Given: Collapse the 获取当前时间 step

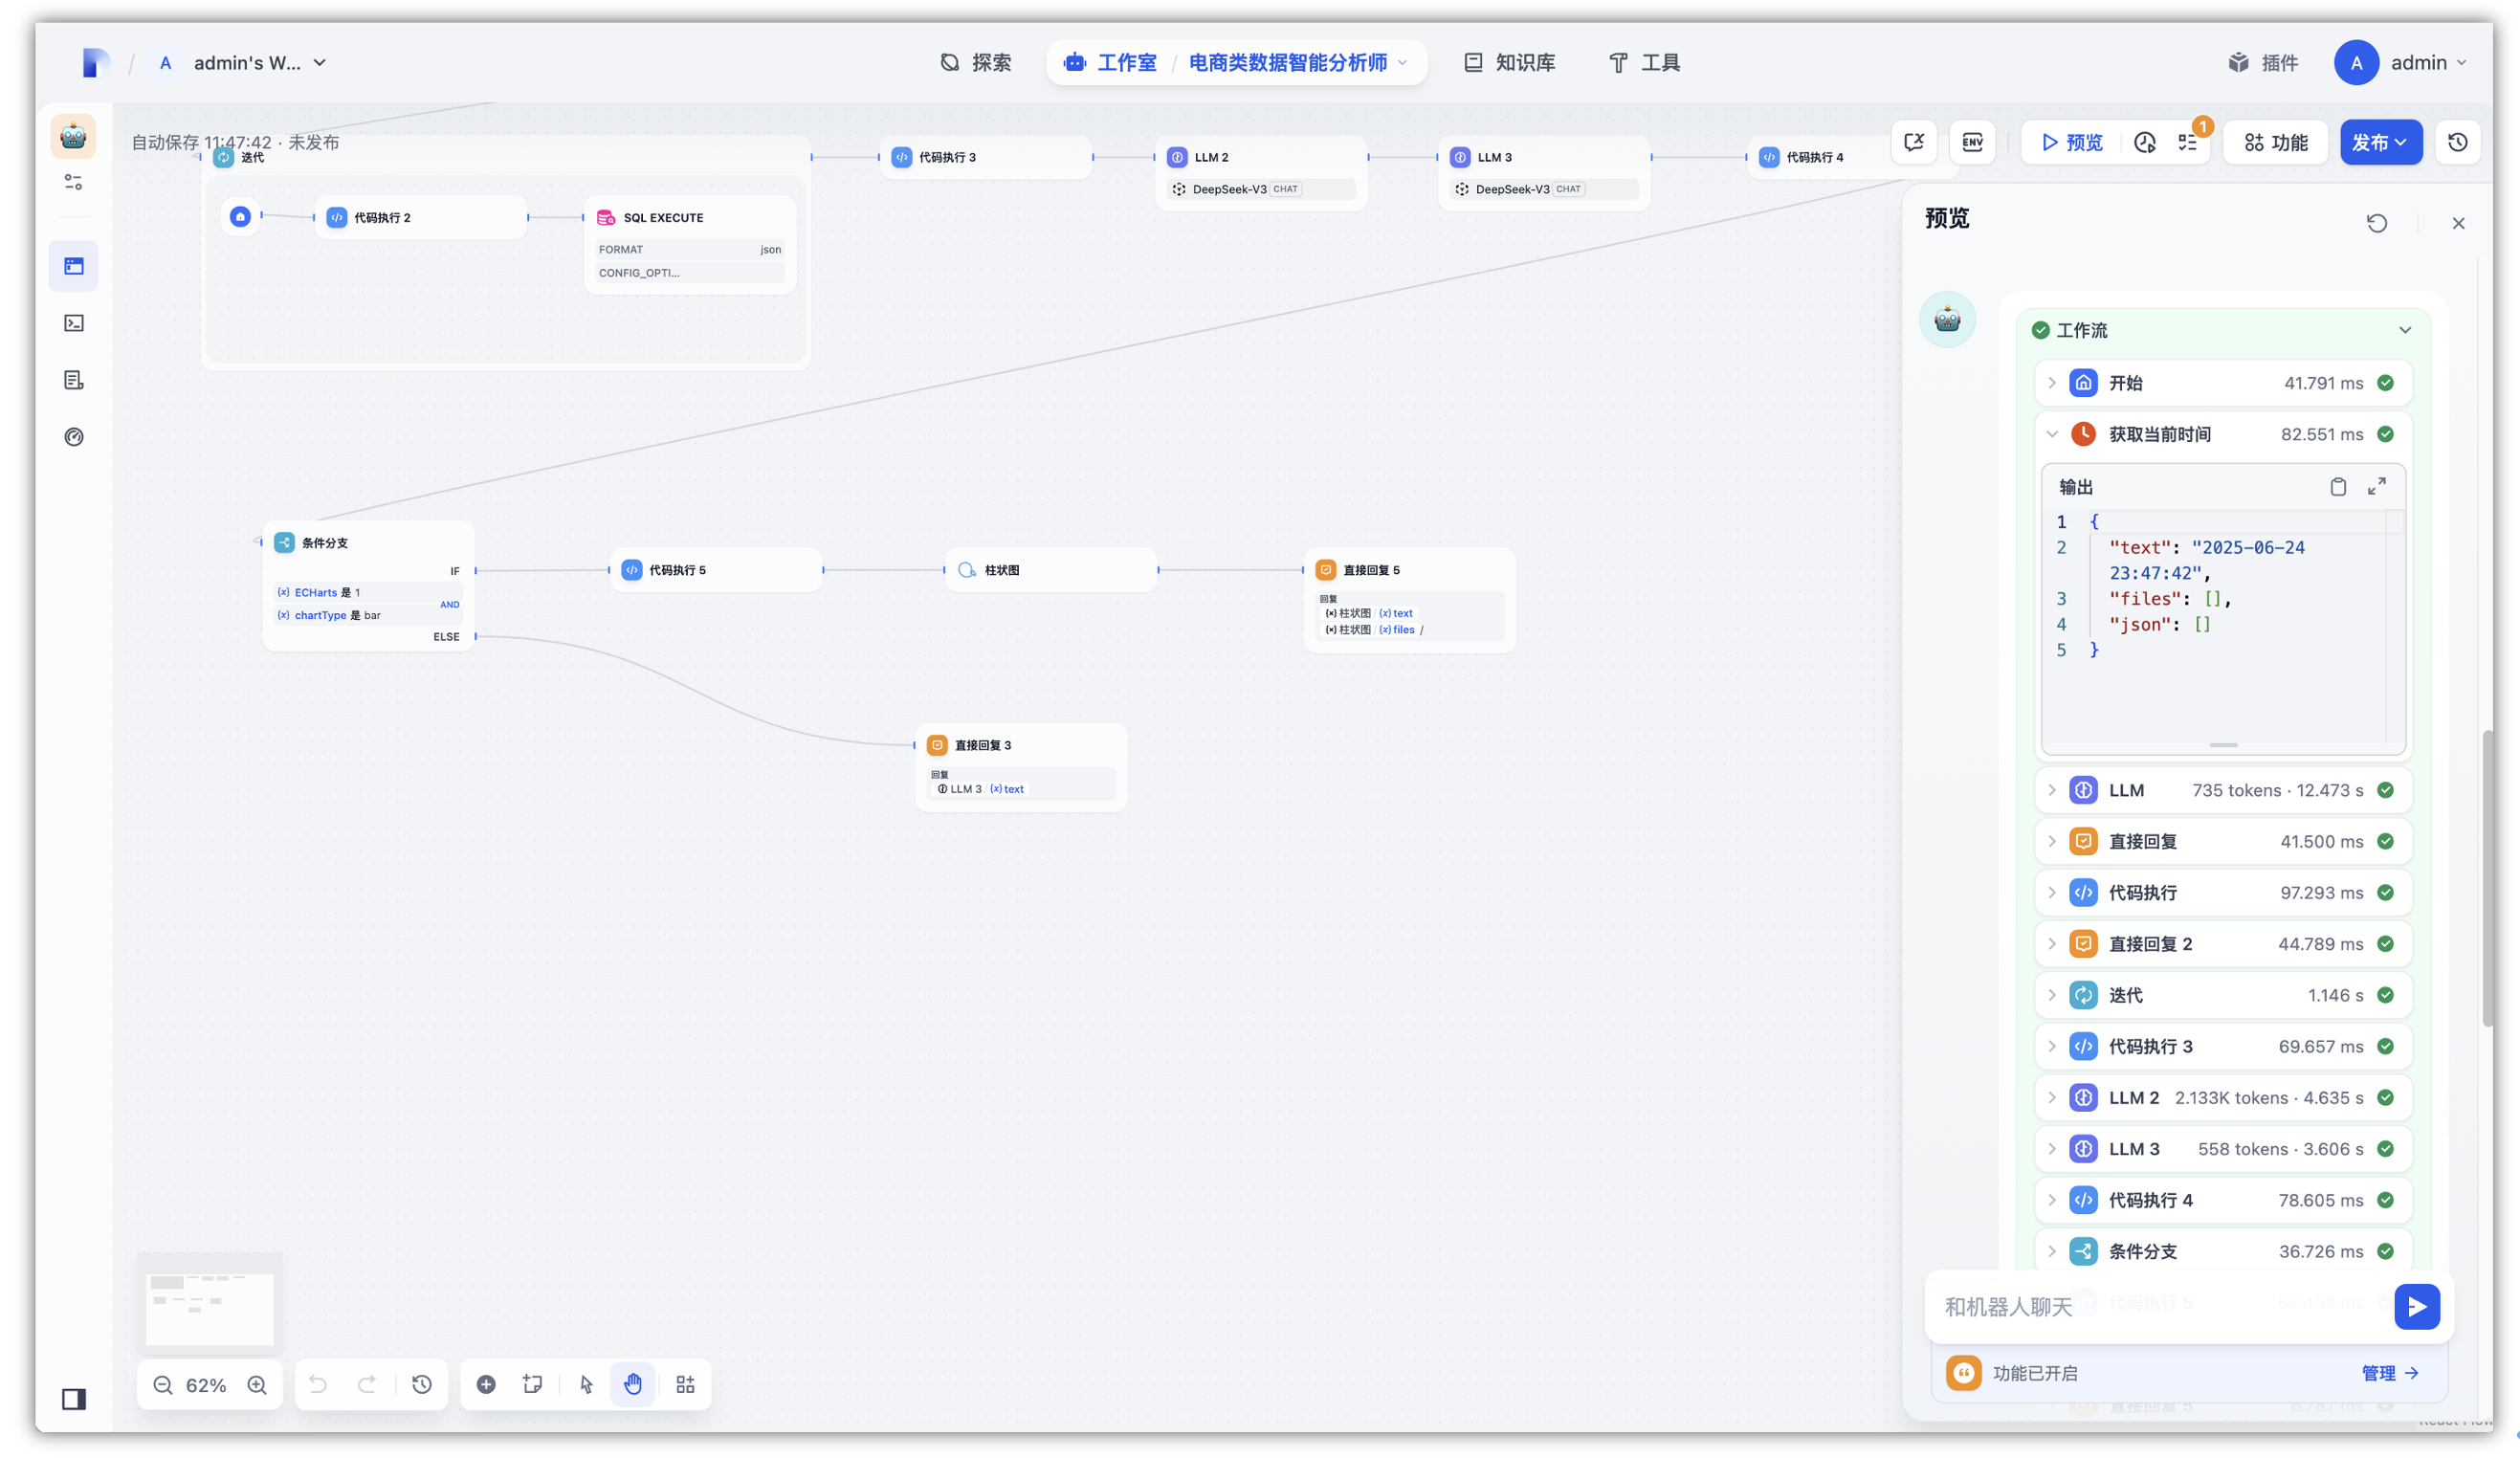Looking at the screenshot, I should tap(2052, 434).
